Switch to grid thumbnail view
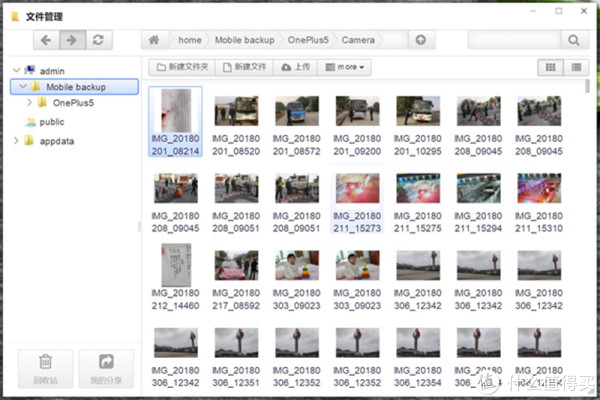 (549, 67)
